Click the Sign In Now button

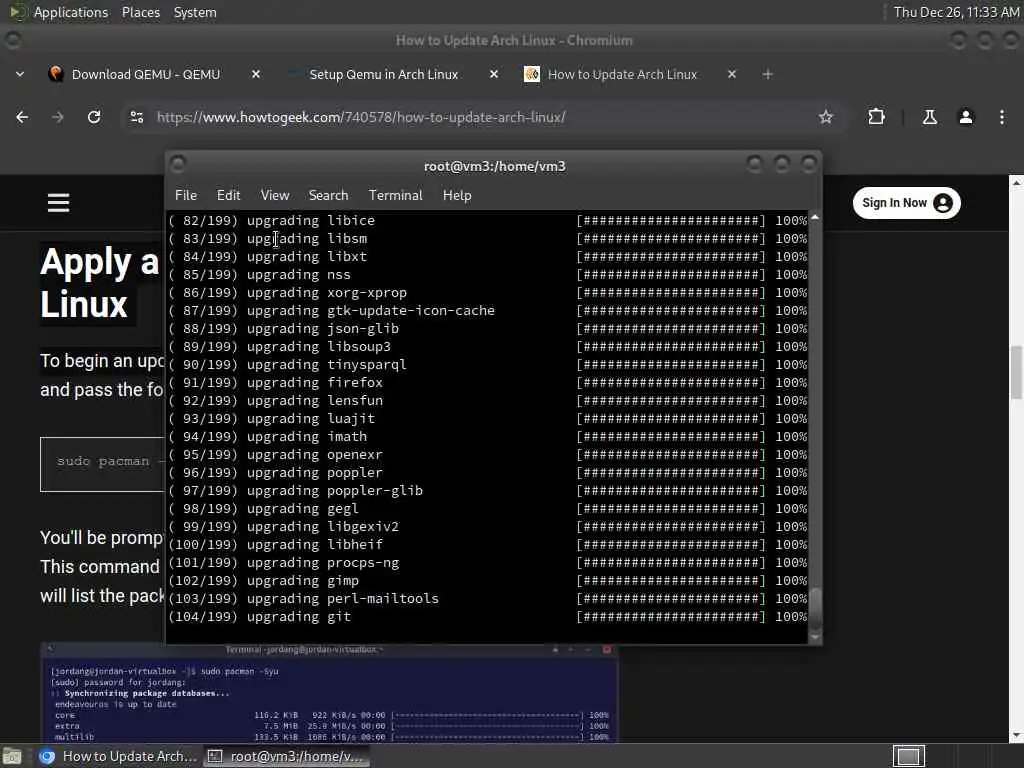point(906,203)
